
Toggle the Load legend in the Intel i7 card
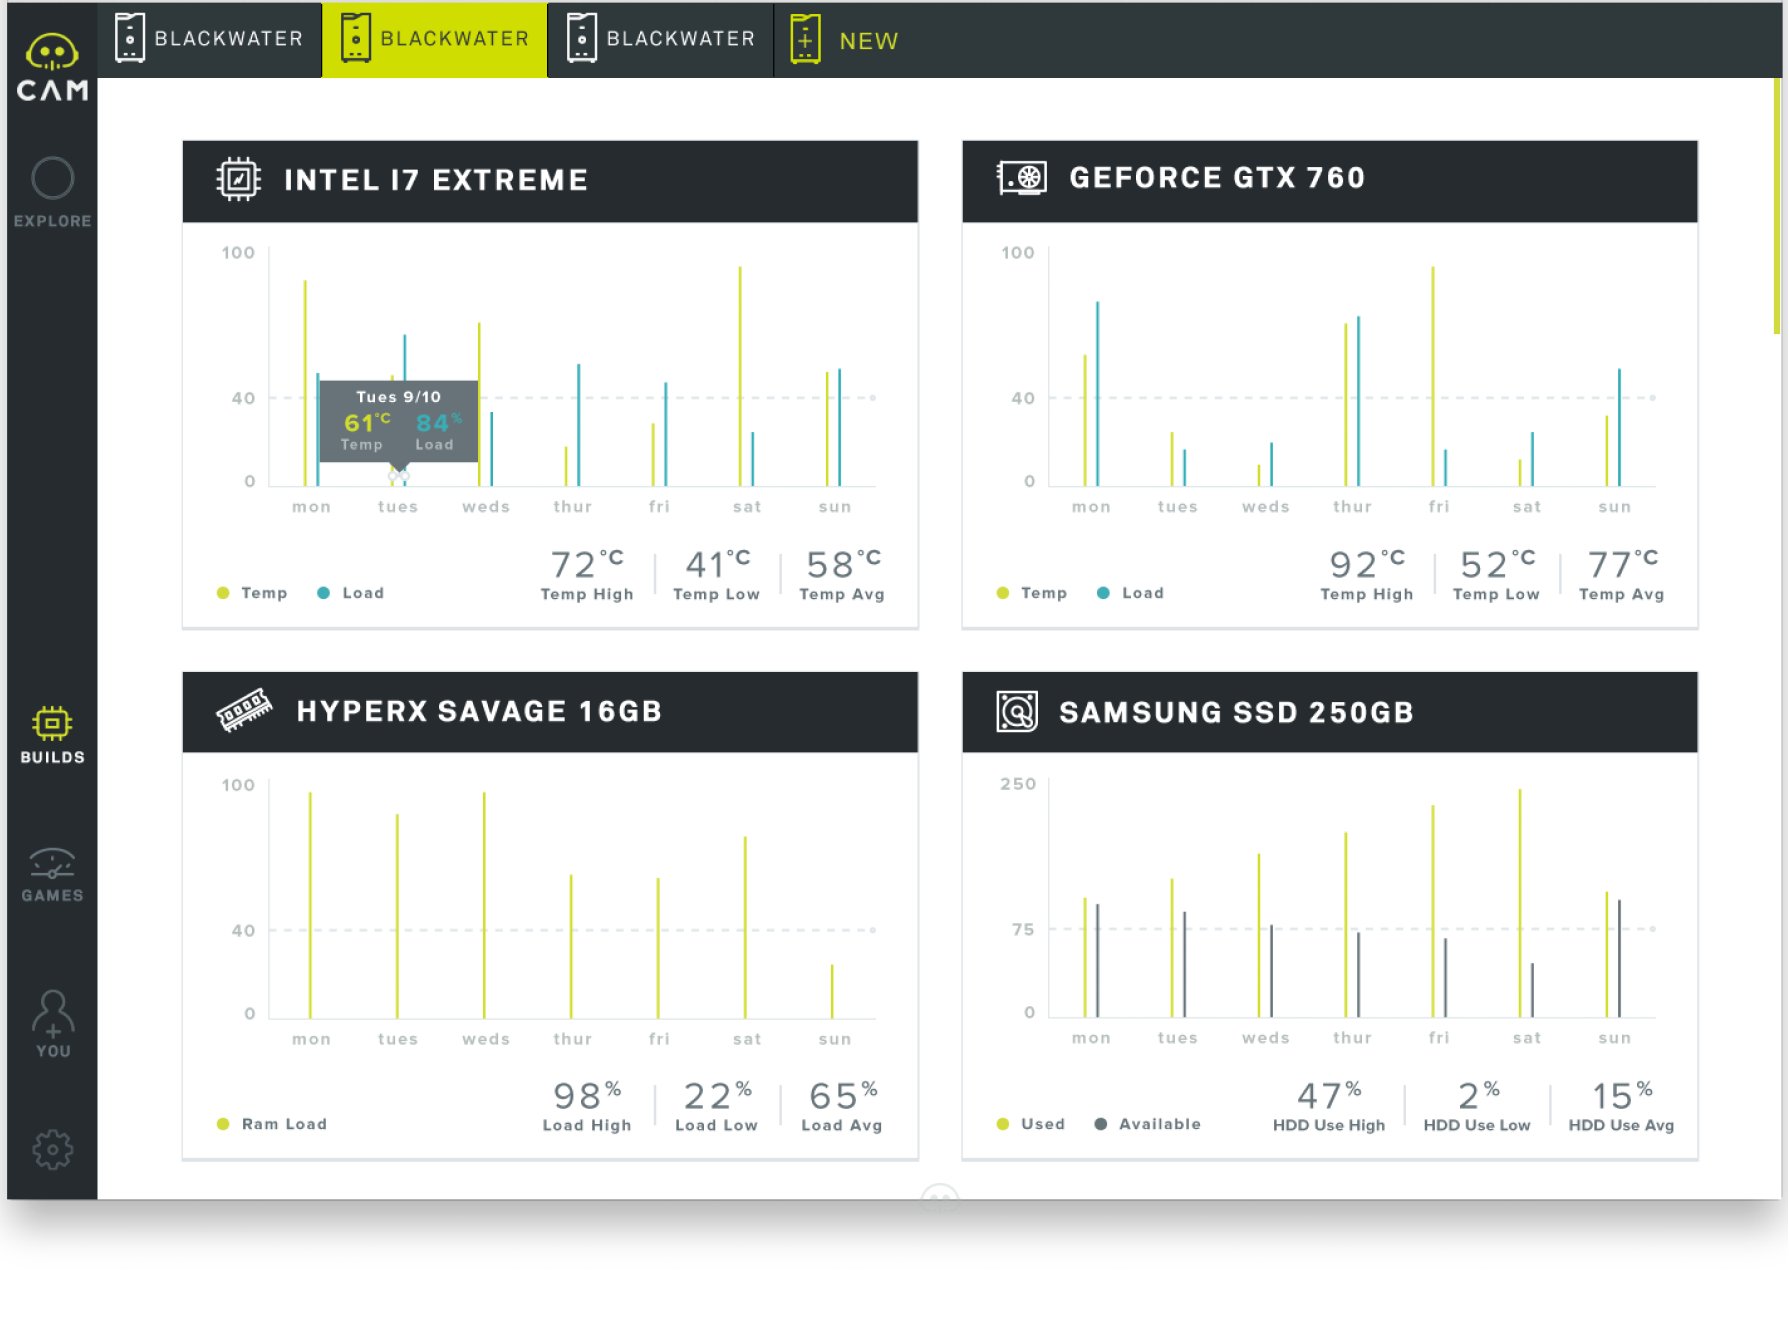[351, 593]
